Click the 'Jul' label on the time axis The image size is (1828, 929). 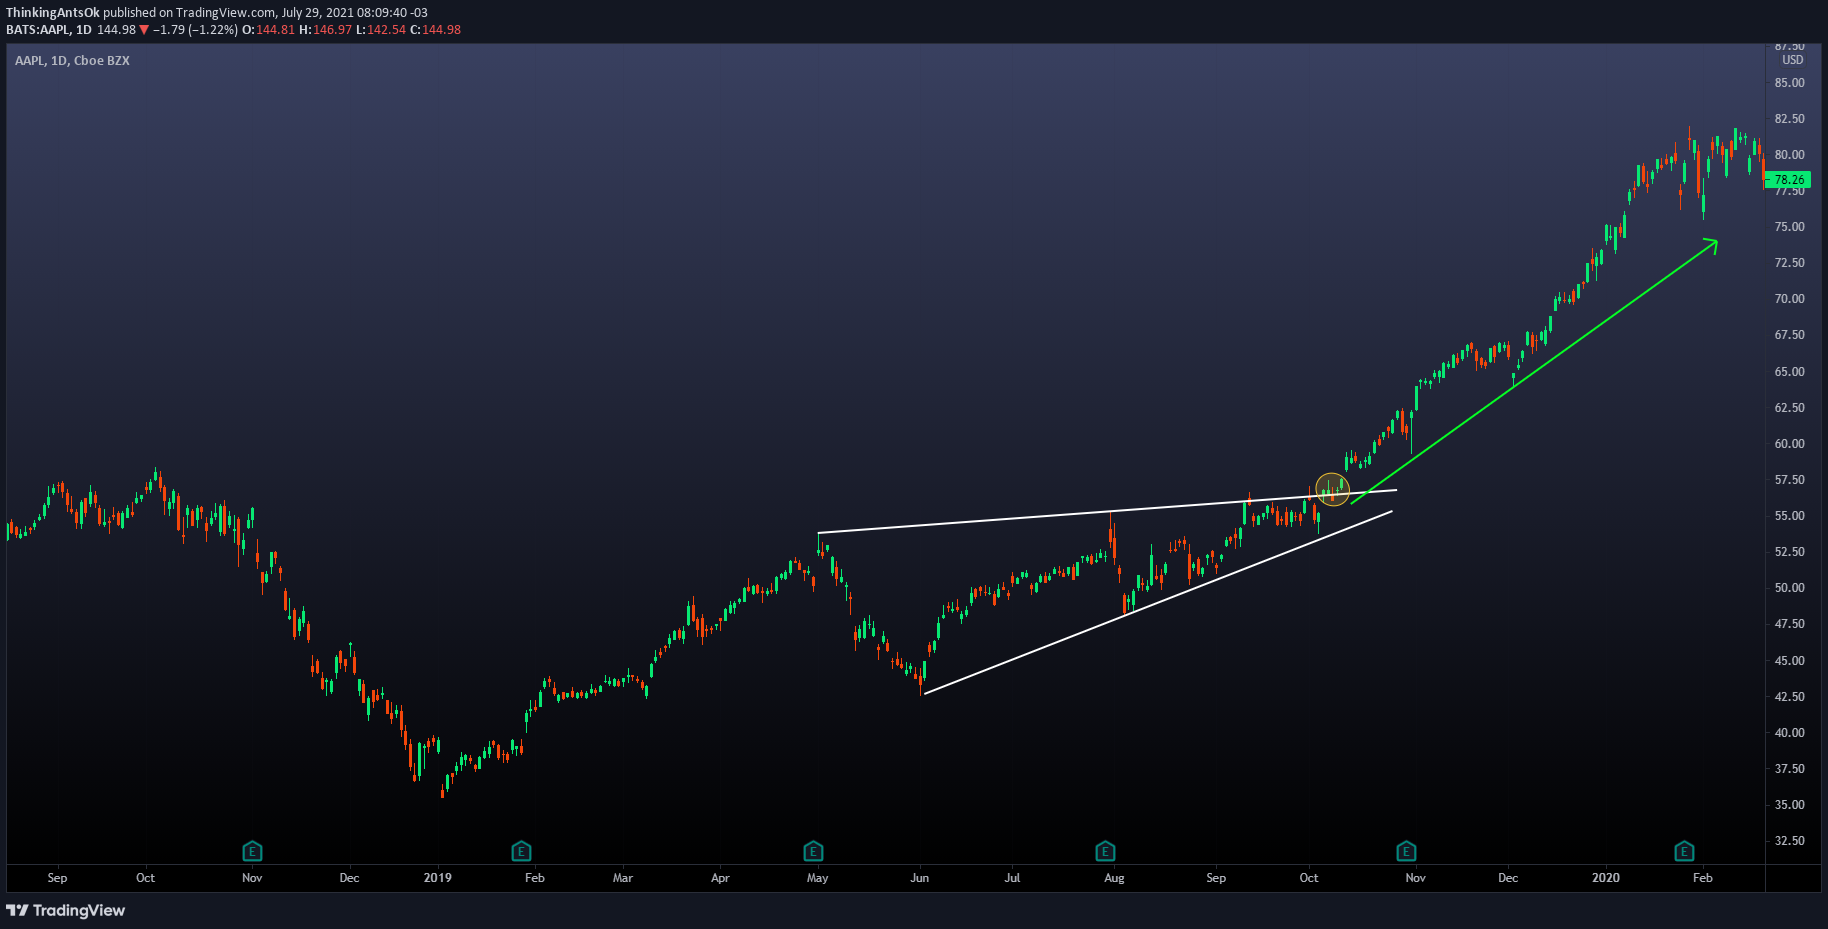(x=1012, y=878)
